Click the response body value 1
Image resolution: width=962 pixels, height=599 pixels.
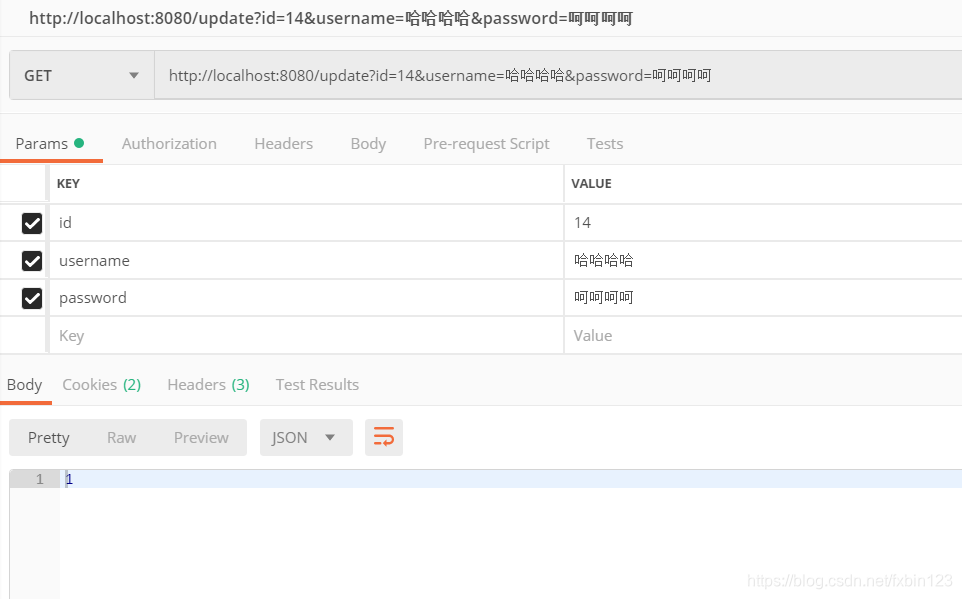point(69,479)
